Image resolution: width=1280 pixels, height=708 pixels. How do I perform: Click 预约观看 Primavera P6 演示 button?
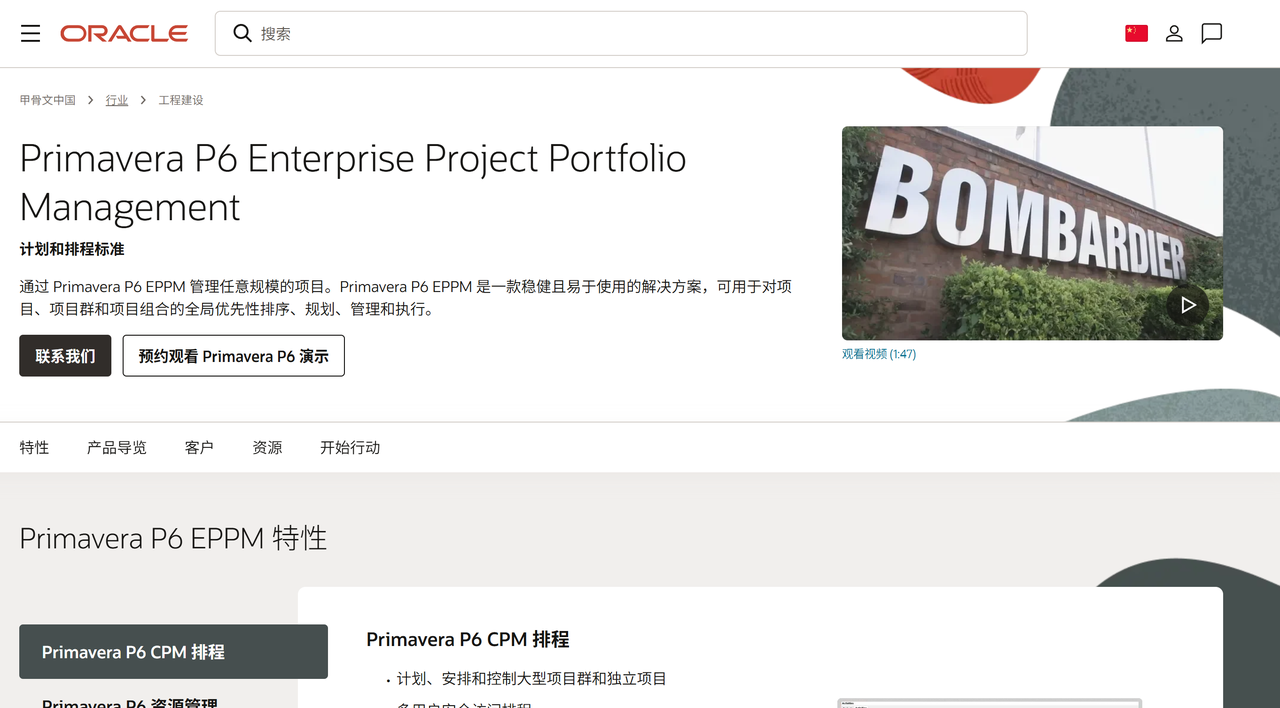(x=234, y=356)
